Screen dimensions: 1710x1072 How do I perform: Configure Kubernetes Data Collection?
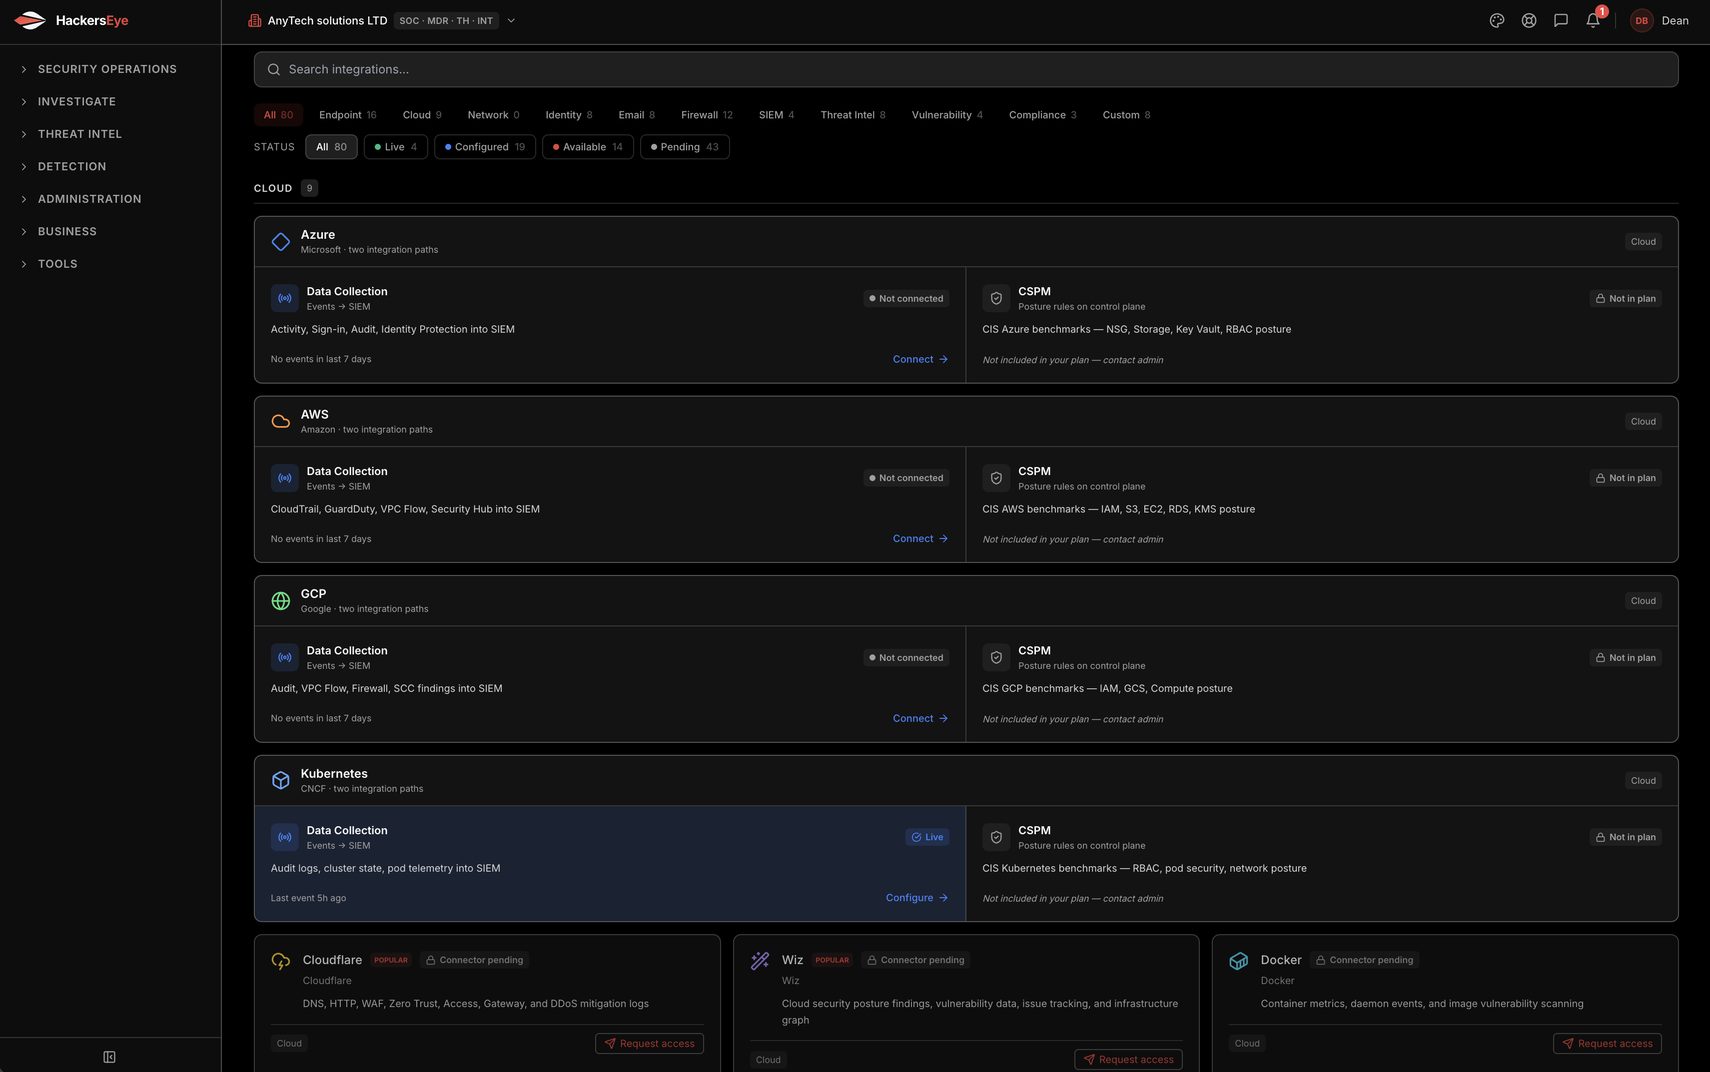click(x=917, y=898)
